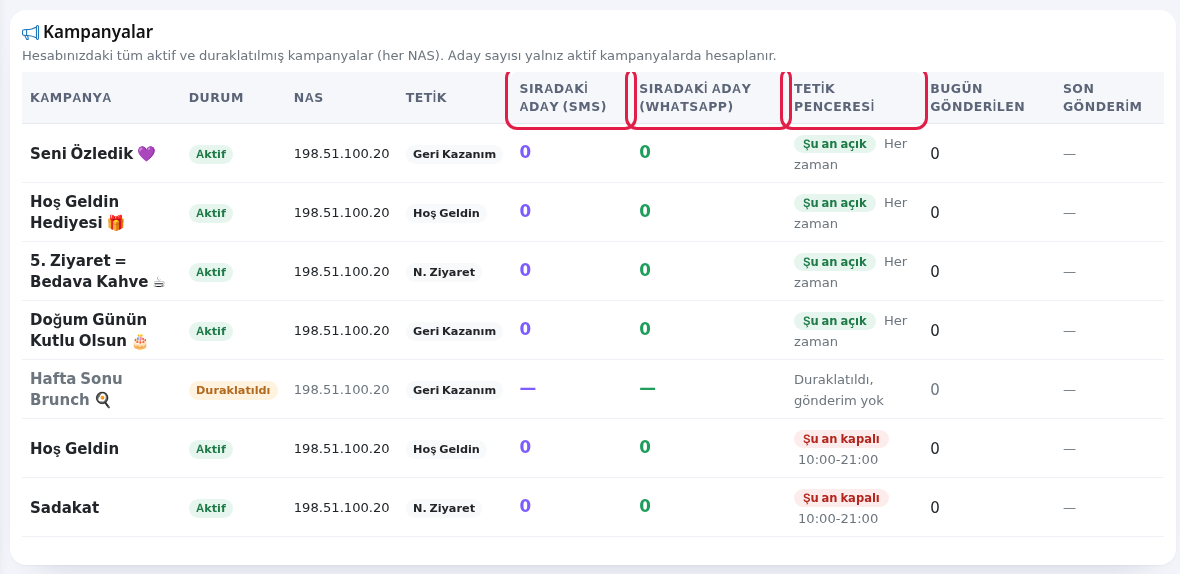Click the 10:00-21:00 window in Sadakat row
The image size is (1180, 574).
click(838, 518)
